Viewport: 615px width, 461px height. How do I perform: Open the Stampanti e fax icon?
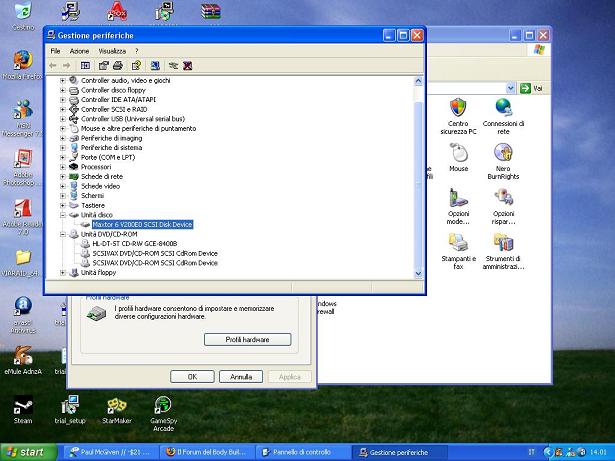(x=458, y=252)
